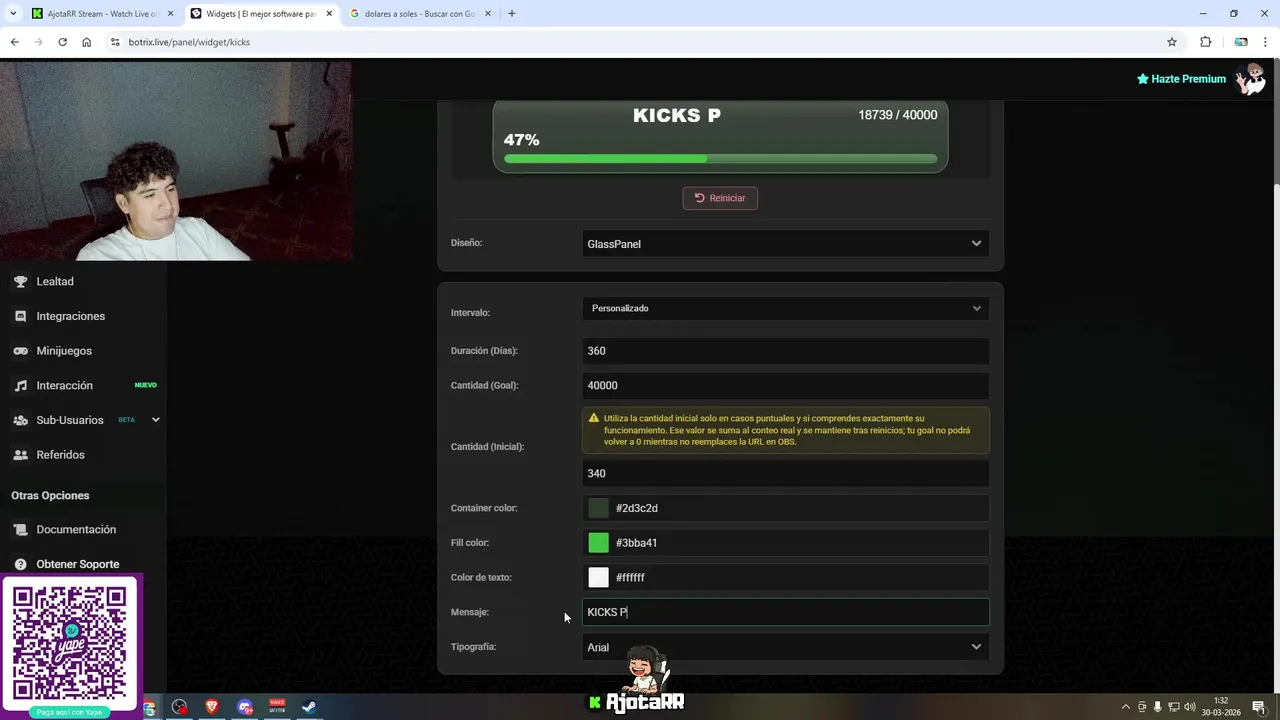Click the Mensaje text field
This screenshot has height=720, width=1280.
[785, 612]
